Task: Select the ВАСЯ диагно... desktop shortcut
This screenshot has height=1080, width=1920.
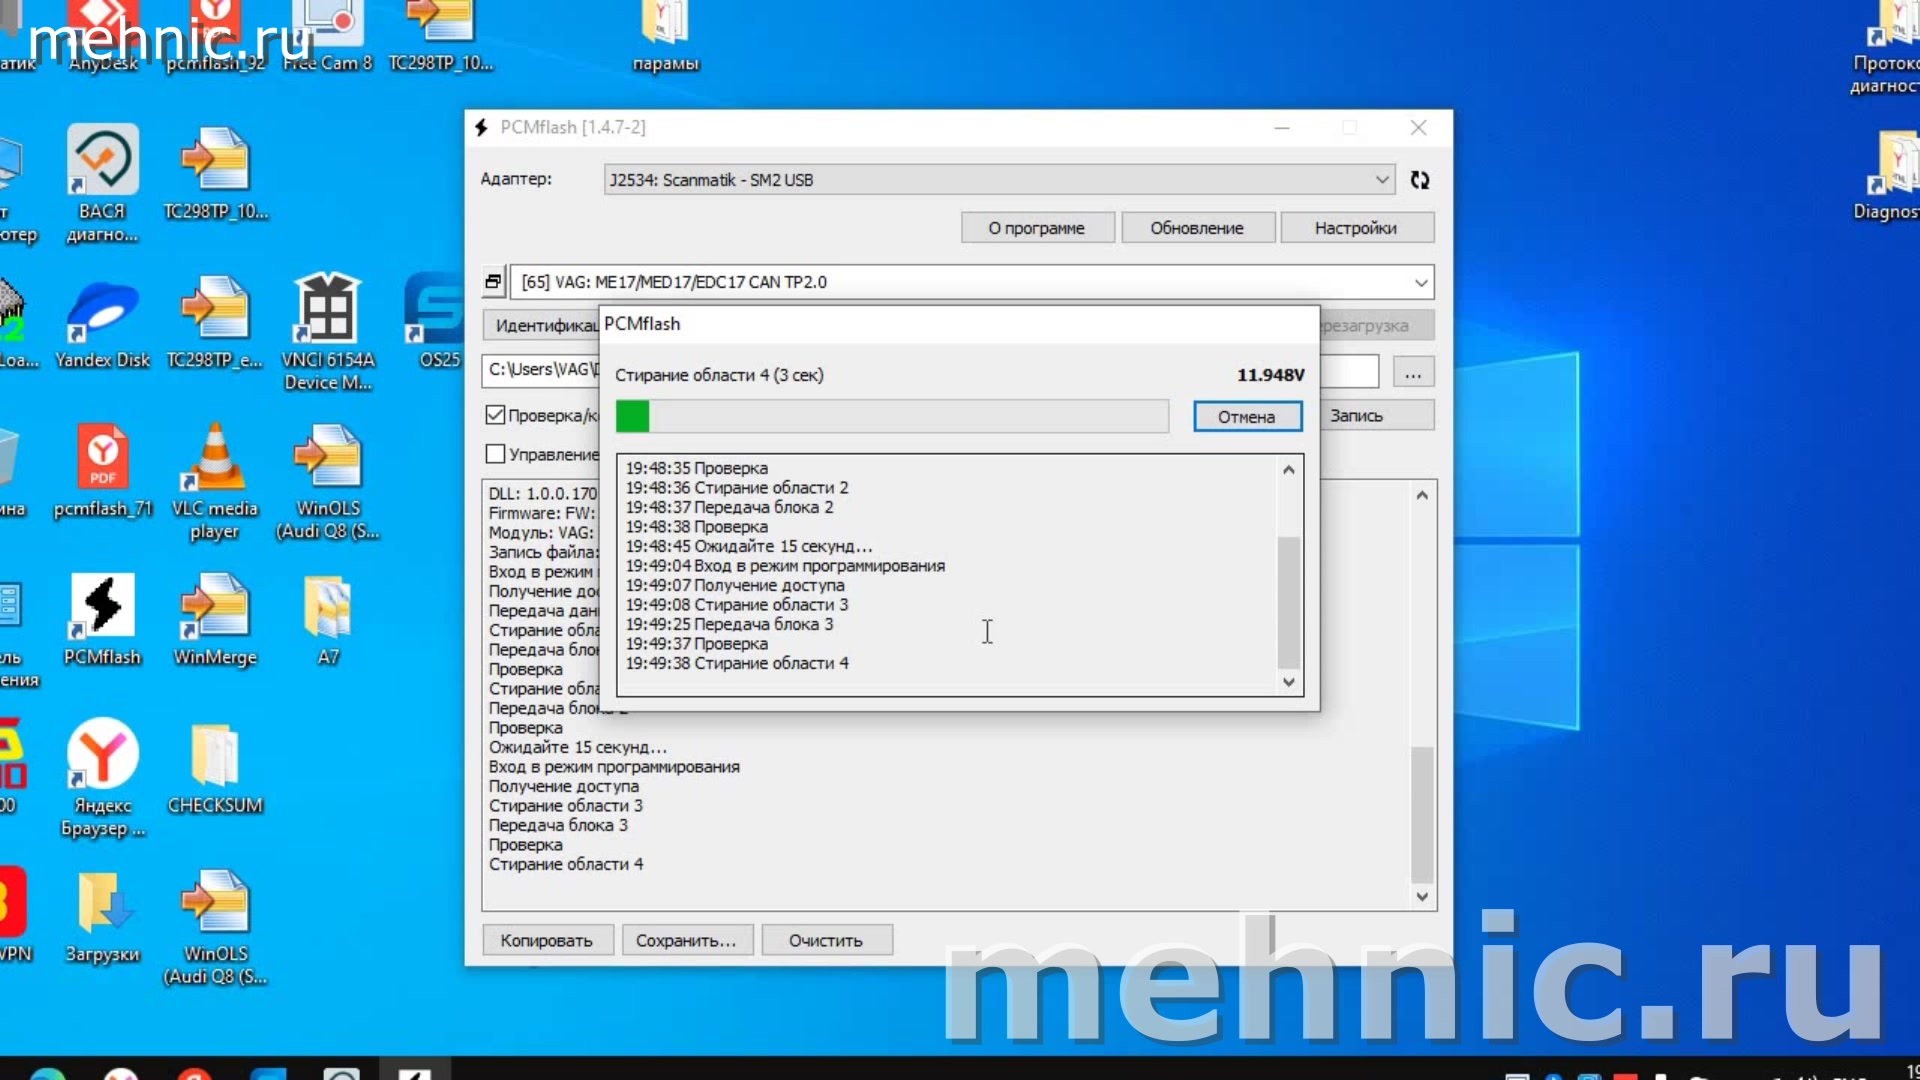Action: (x=102, y=185)
